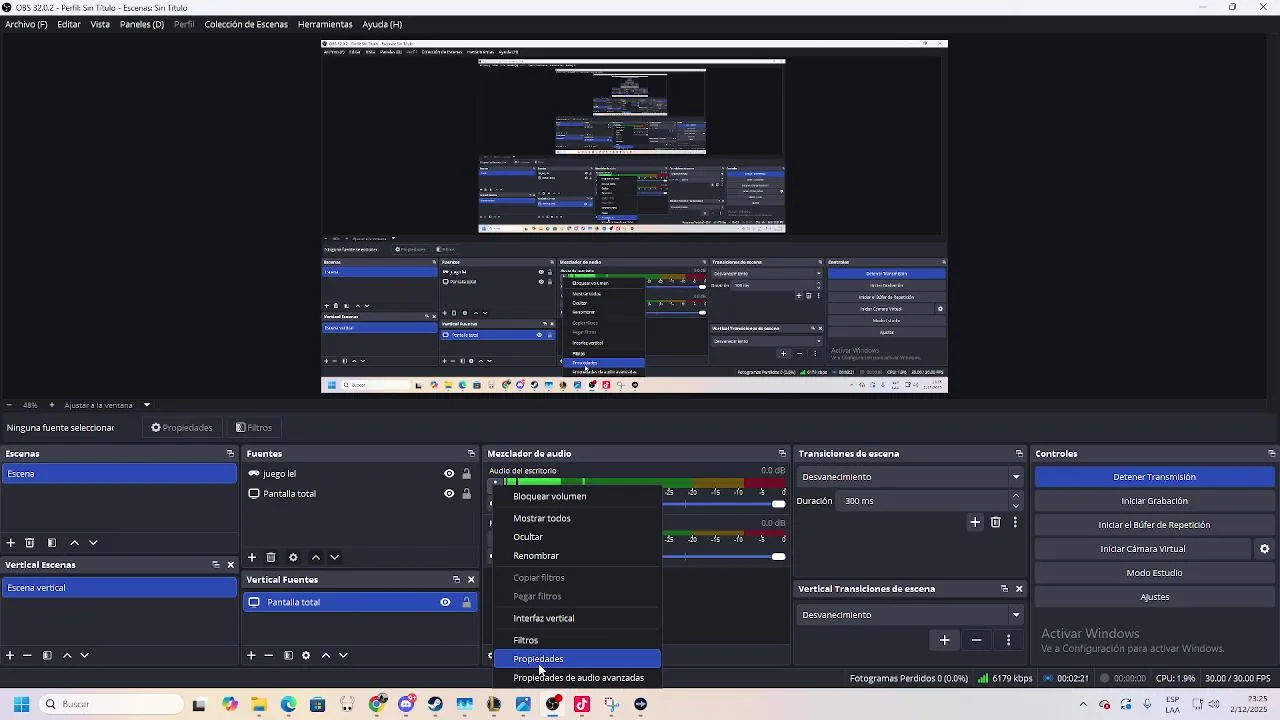Choose Propiedades de audio avanzadas
The height and width of the screenshot is (720, 1280).
(x=578, y=678)
